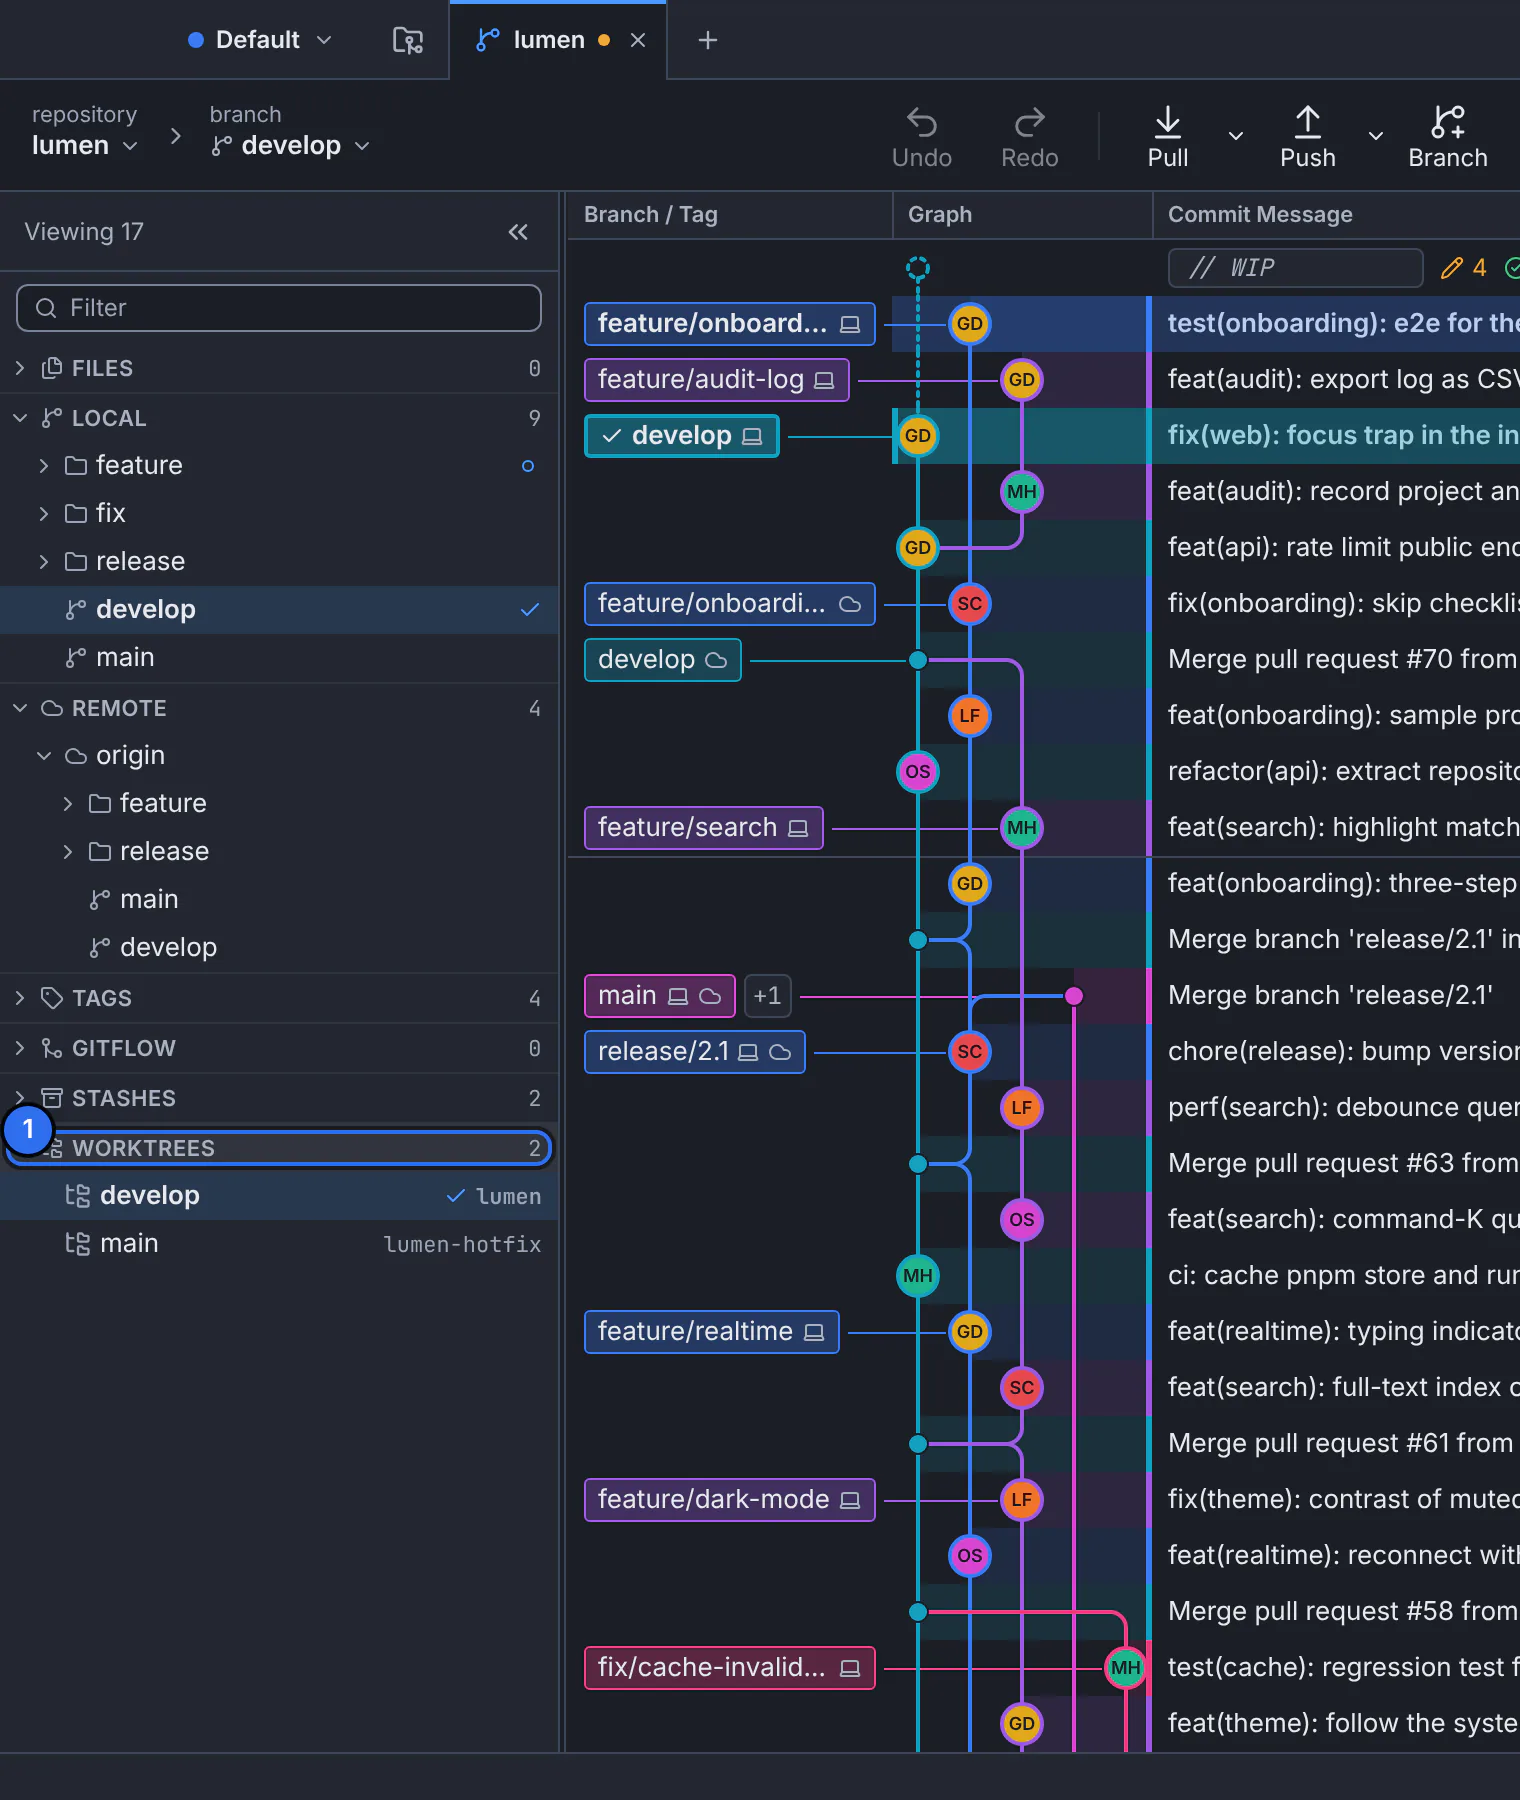This screenshot has width=1520, height=1800.
Task: Expand the GITFLOW section
Action: pos(20,1048)
